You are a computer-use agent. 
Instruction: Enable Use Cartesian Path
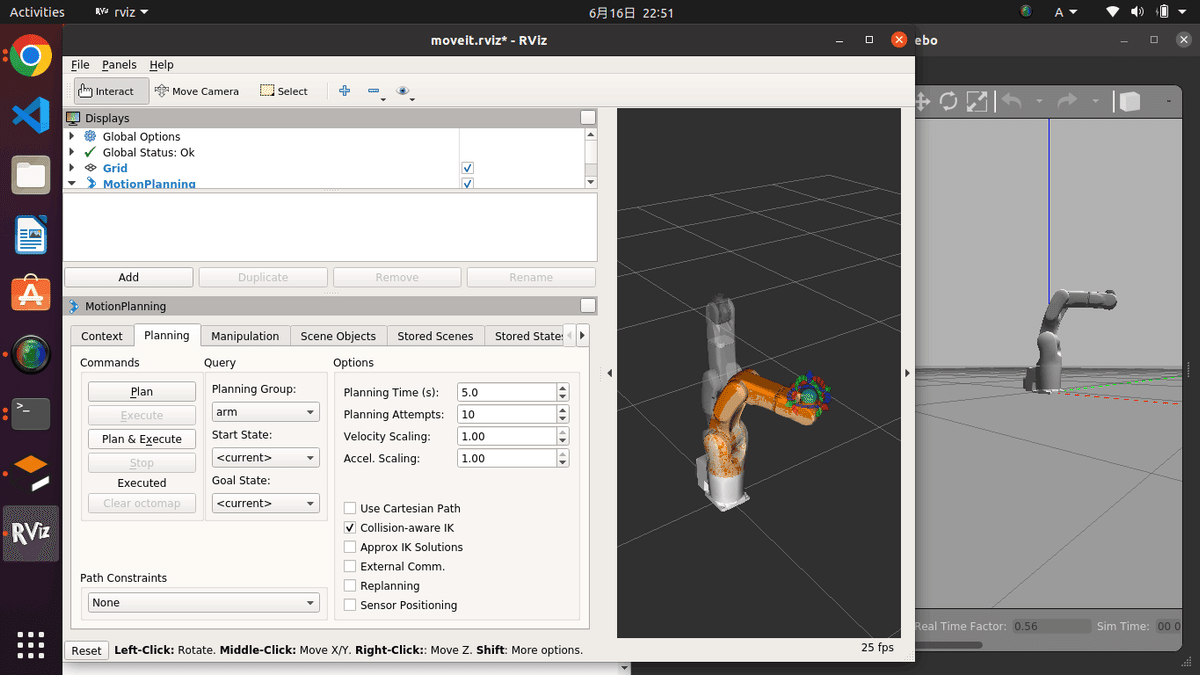click(350, 508)
